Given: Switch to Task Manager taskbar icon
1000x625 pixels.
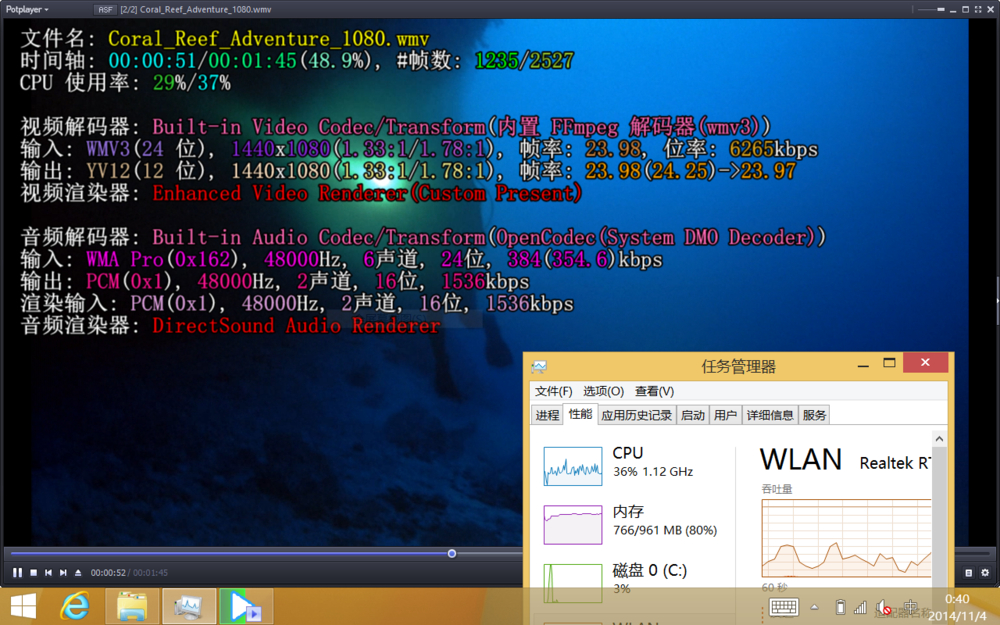Looking at the screenshot, I should 189,606.
